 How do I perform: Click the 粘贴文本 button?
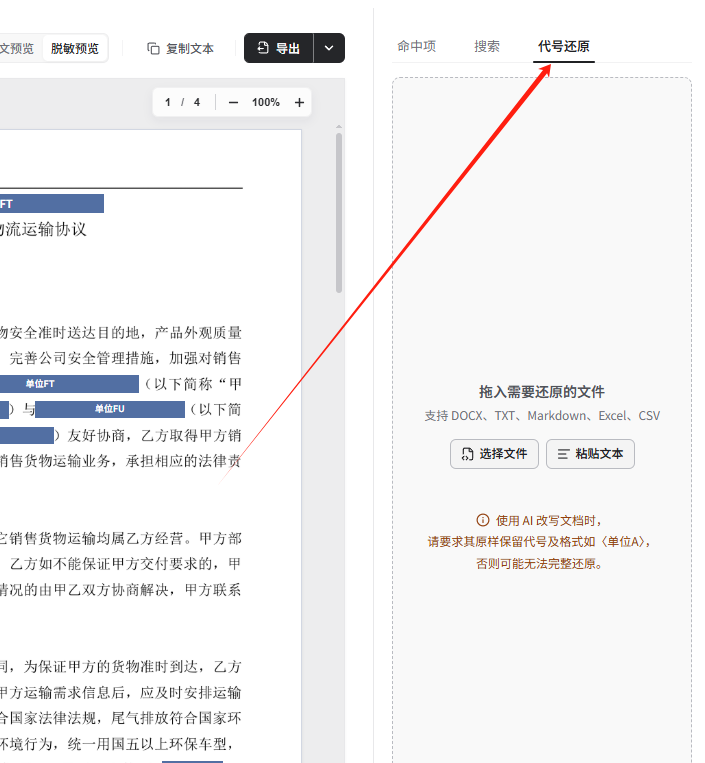tap(590, 454)
